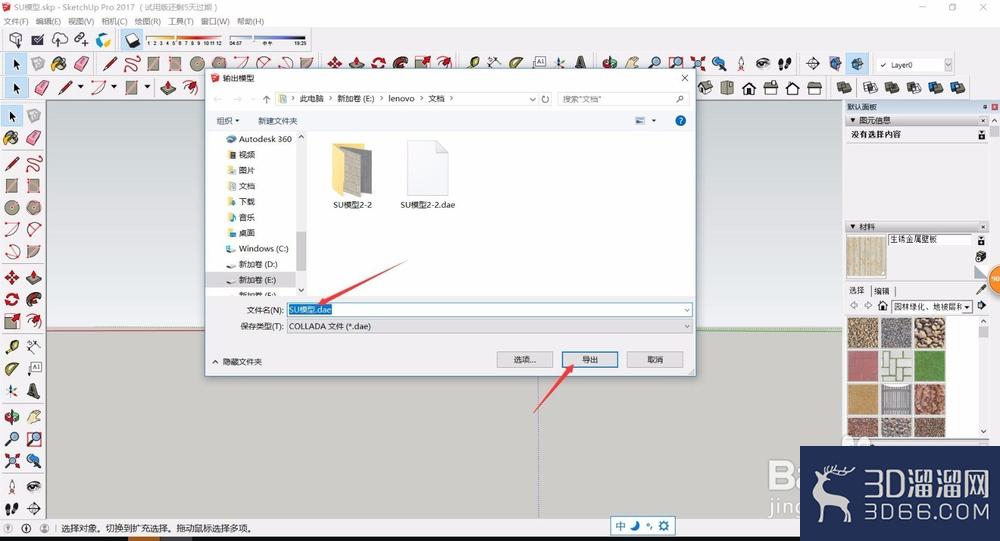
Task: Select the Circle tool in top toolbar
Action: click(x=197, y=63)
